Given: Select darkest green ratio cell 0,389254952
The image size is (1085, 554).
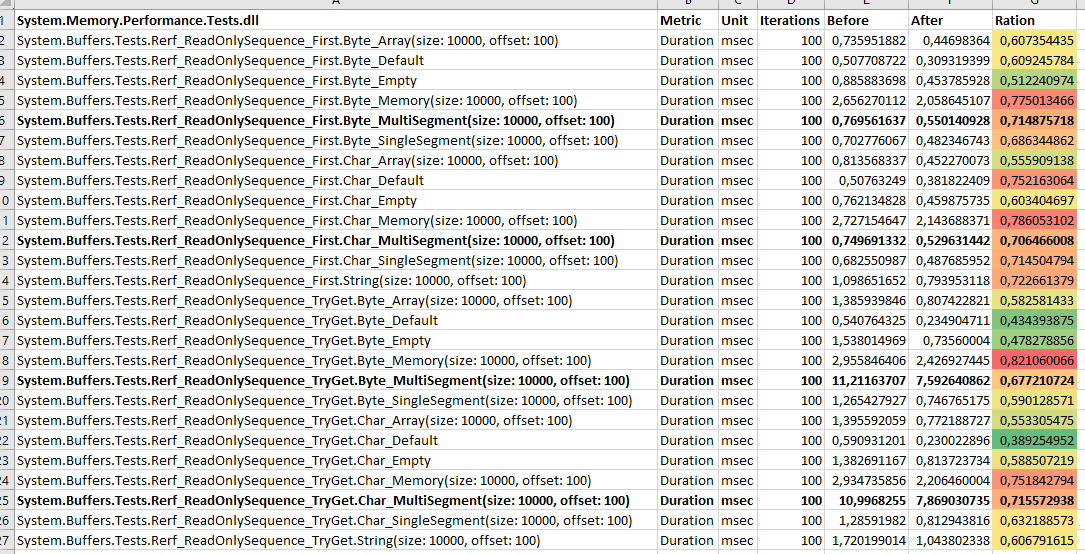Looking at the screenshot, I should pos(1035,441).
